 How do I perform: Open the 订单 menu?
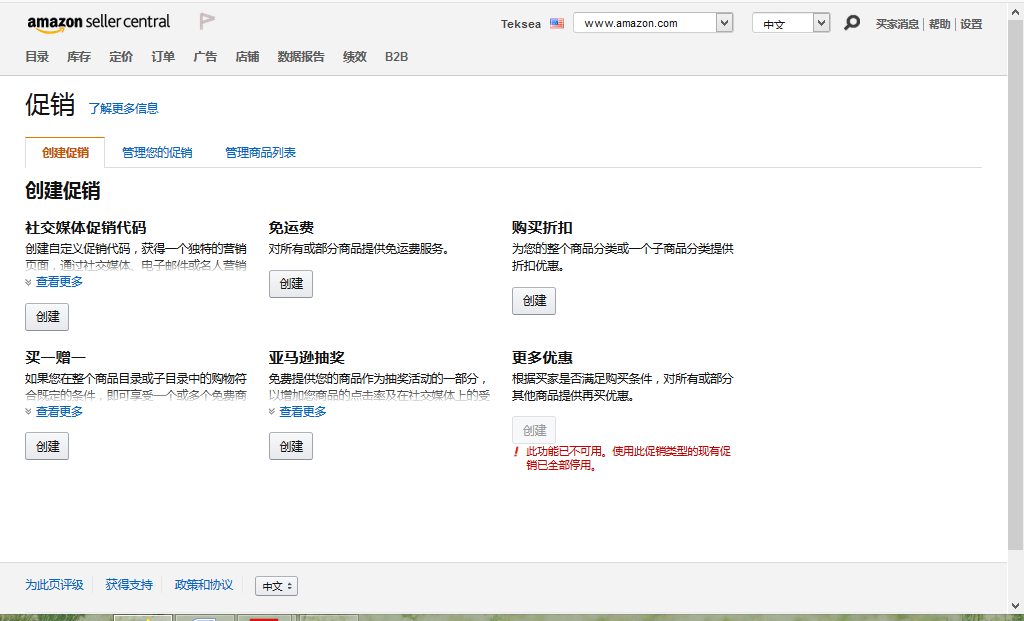[163, 57]
